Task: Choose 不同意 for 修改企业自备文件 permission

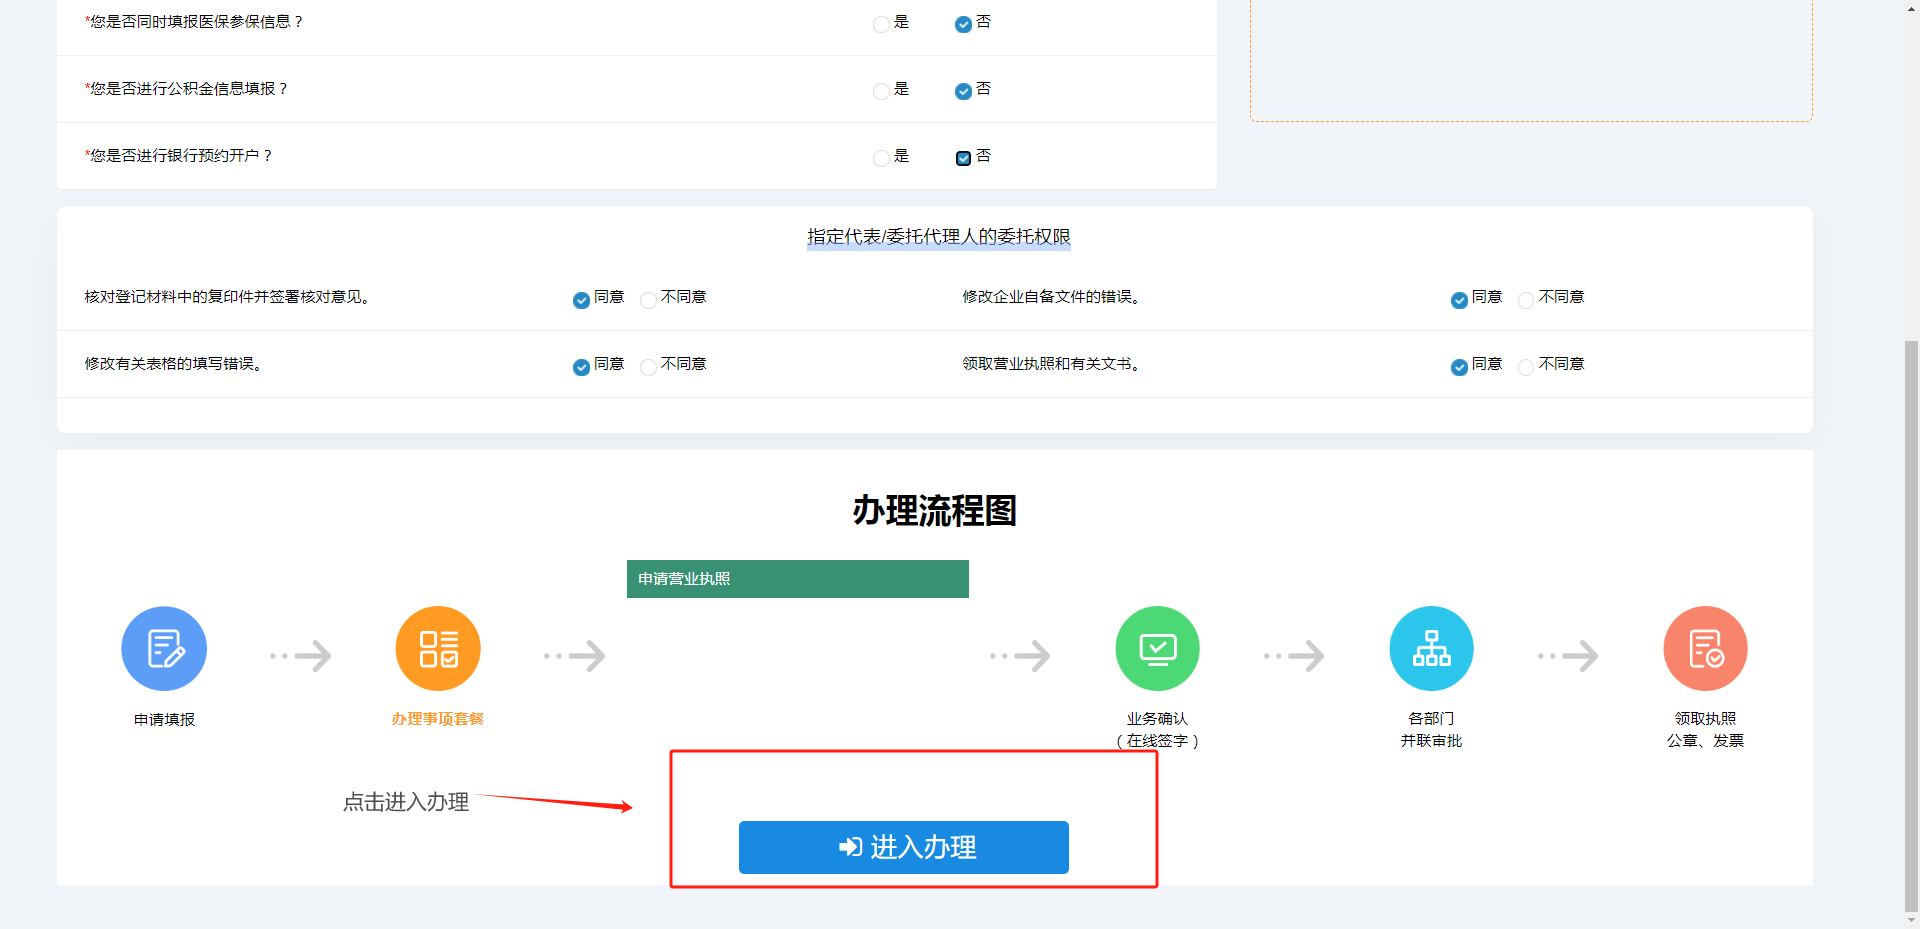Action: click(x=1526, y=300)
